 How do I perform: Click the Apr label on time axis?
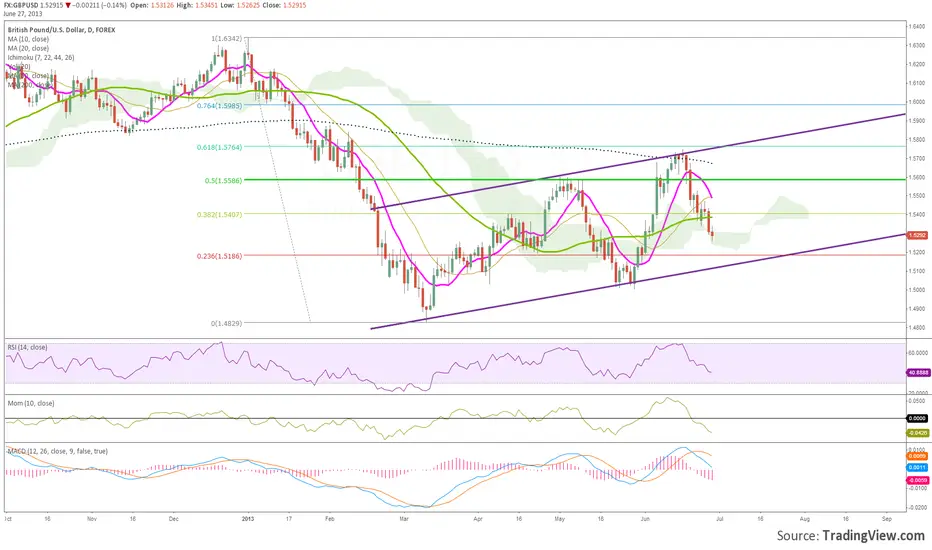[x=478, y=518]
